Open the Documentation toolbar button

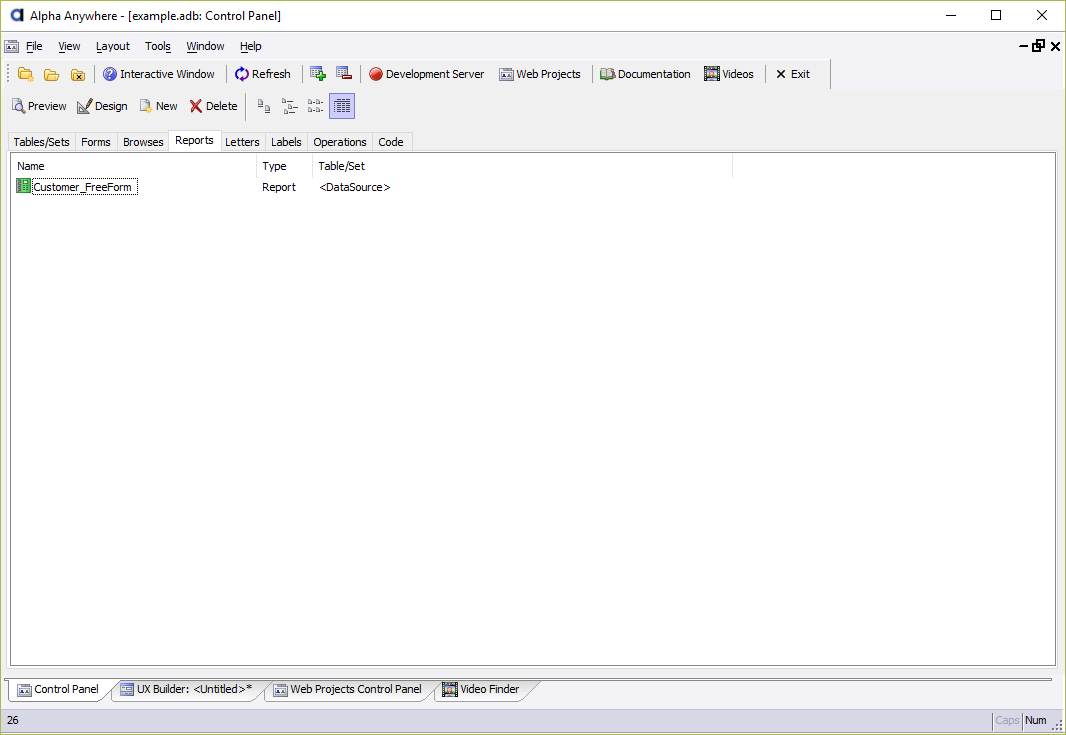click(x=645, y=74)
